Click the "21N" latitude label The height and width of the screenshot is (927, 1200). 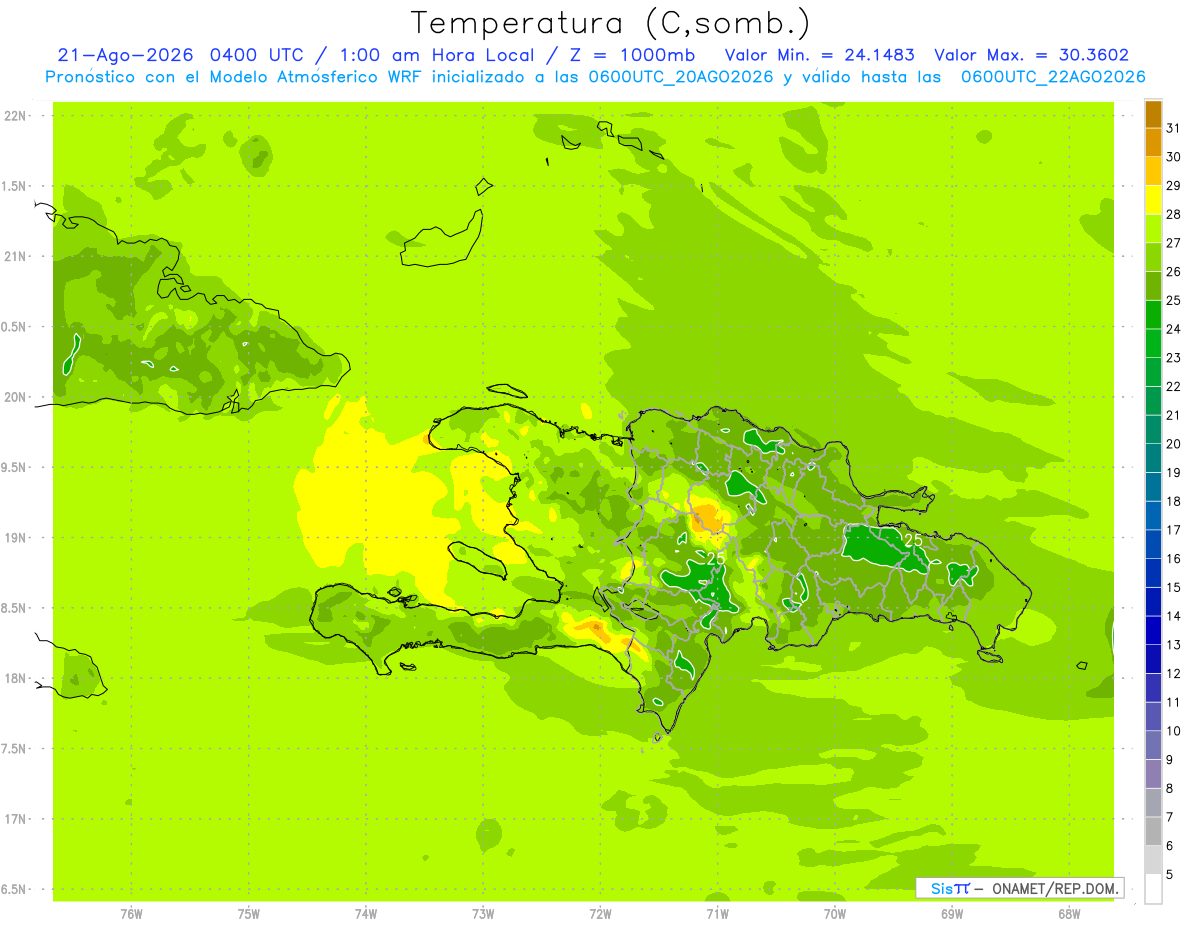point(16,257)
